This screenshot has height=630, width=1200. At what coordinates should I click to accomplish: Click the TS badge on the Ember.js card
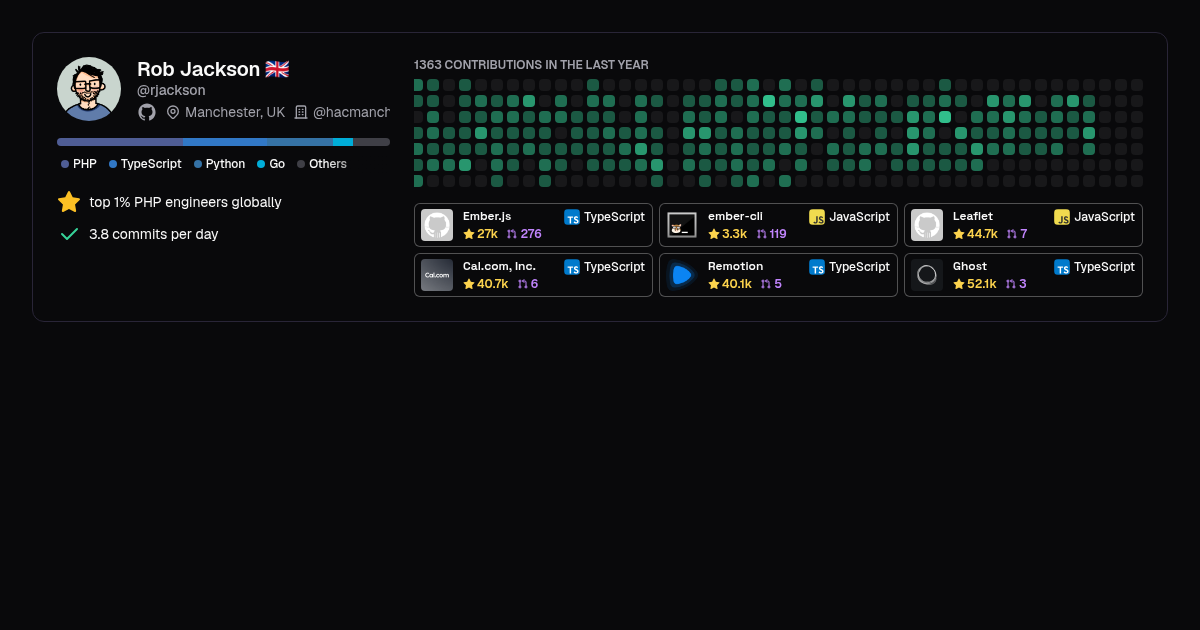[572, 217]
